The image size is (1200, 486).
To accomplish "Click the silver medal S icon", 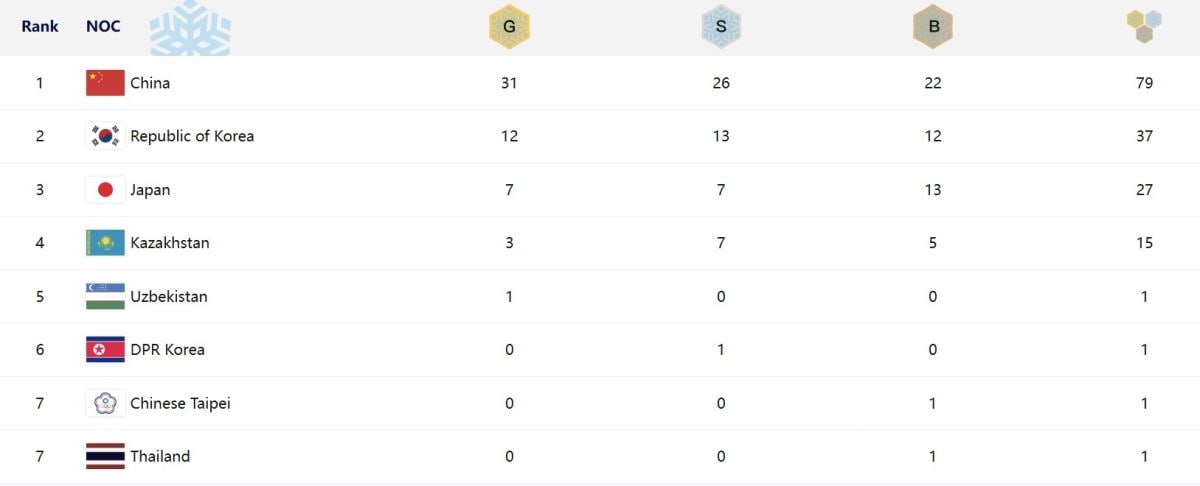I will pyautogui.click(x=721, y=28).
